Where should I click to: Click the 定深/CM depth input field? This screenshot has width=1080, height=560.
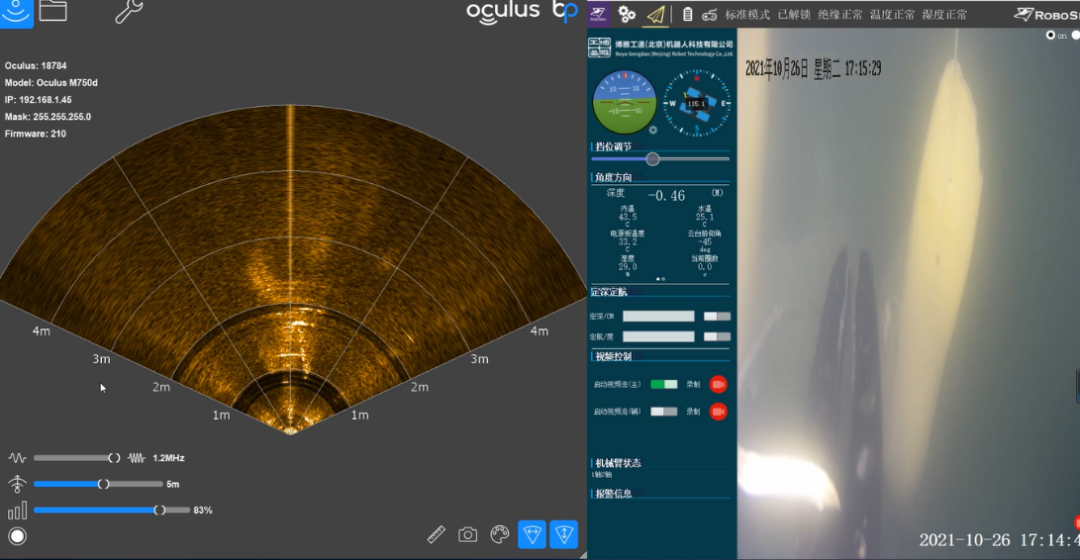[658, 316]
